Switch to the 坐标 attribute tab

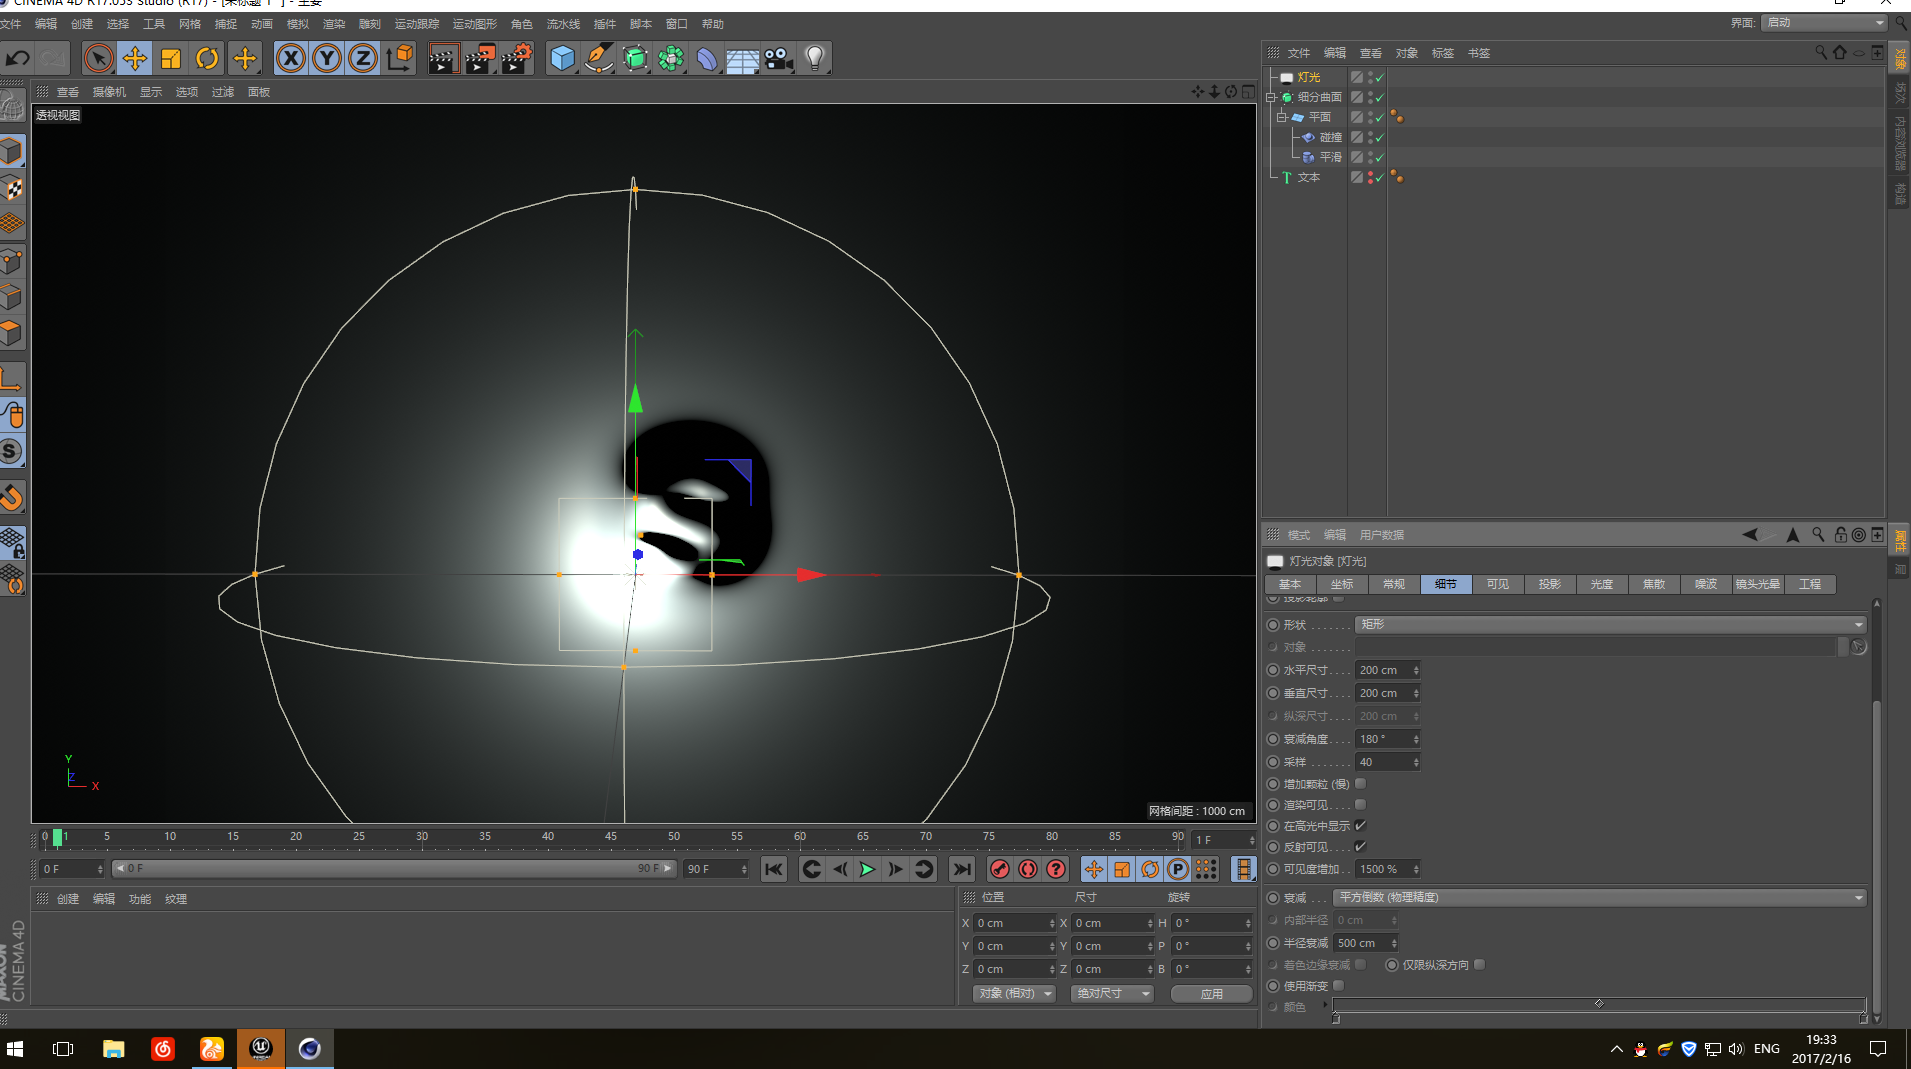click(x=1341, y=584)
